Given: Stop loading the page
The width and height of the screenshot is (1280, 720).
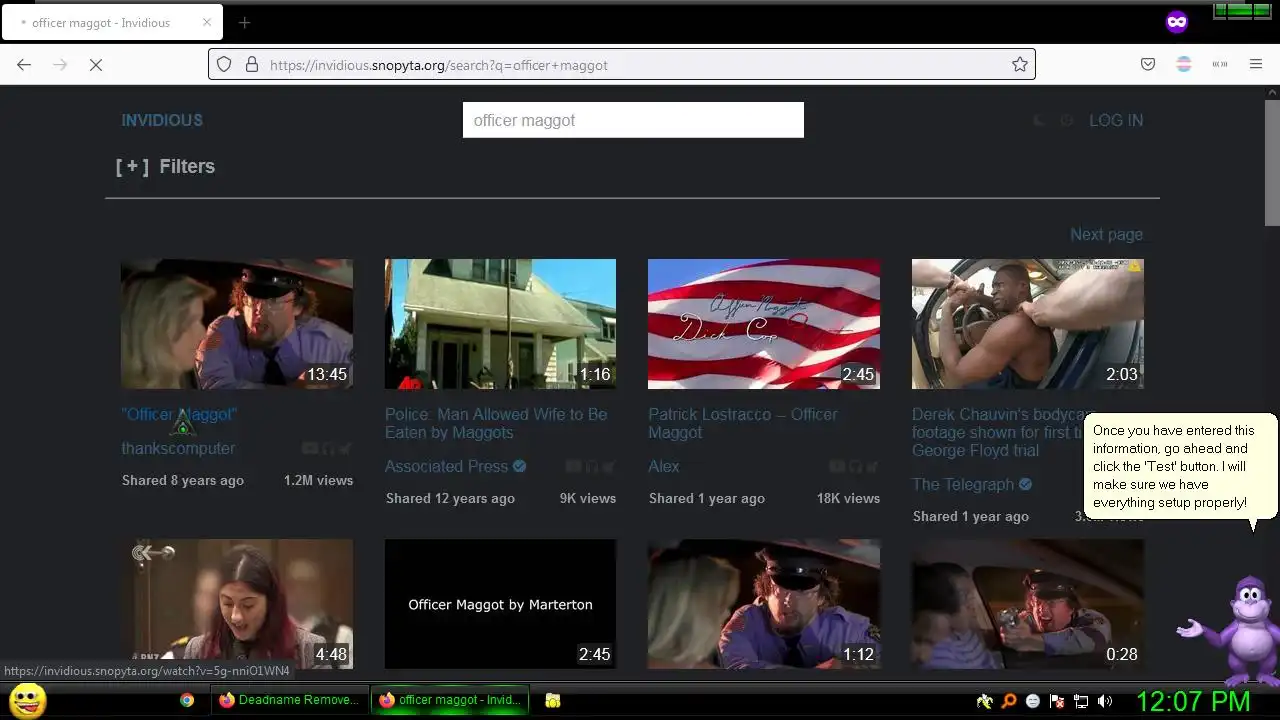Looking at the screenshot, I should (x=96, y=64).
